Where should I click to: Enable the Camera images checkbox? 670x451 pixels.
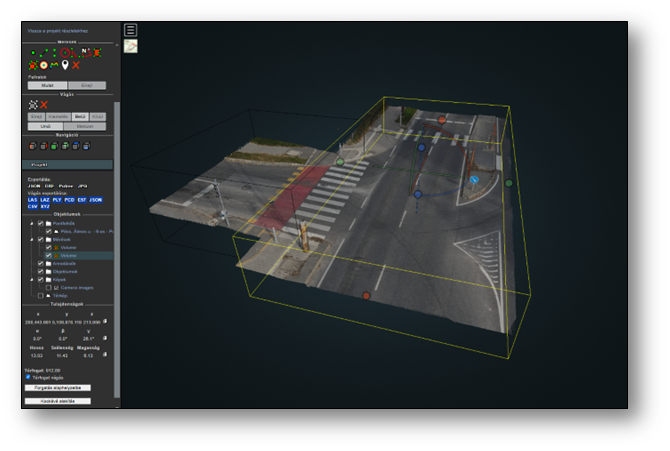pos(49,287)
